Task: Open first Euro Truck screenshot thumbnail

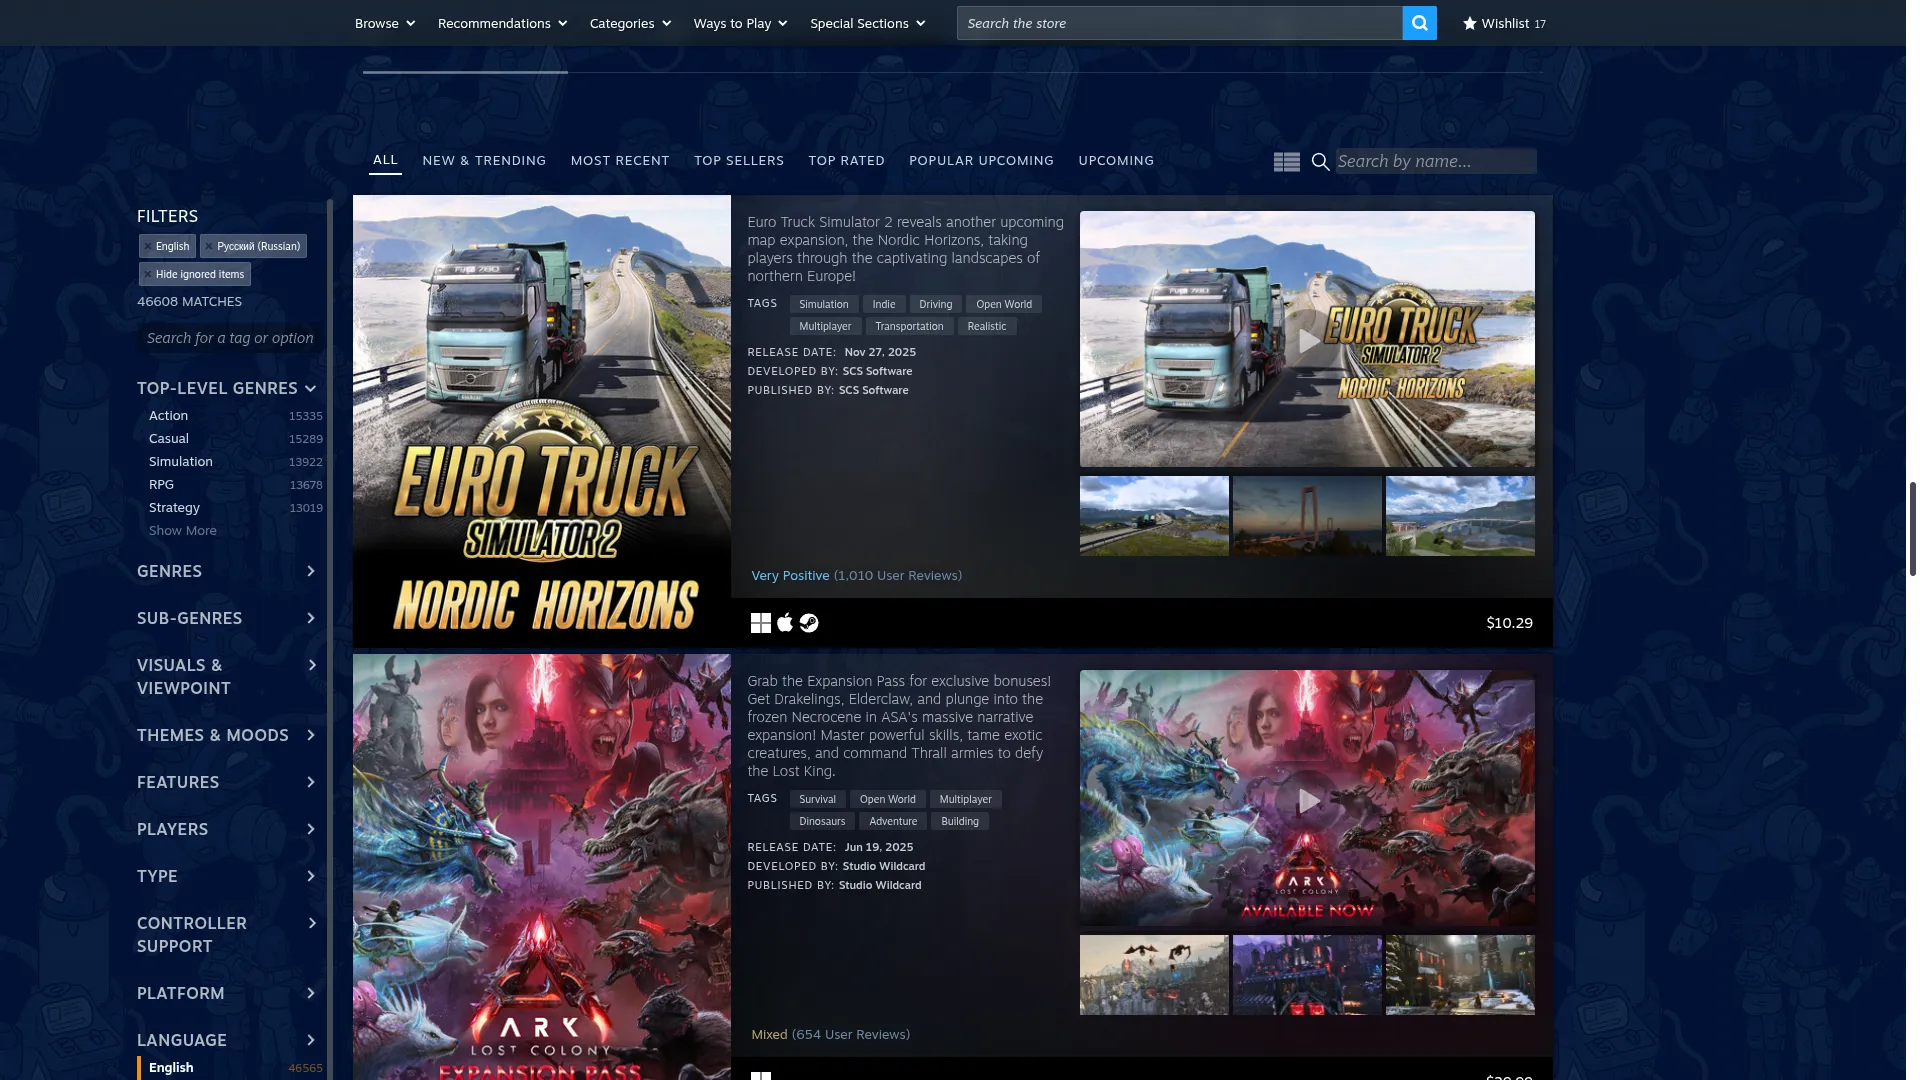Action: [x=1154, y=516]
